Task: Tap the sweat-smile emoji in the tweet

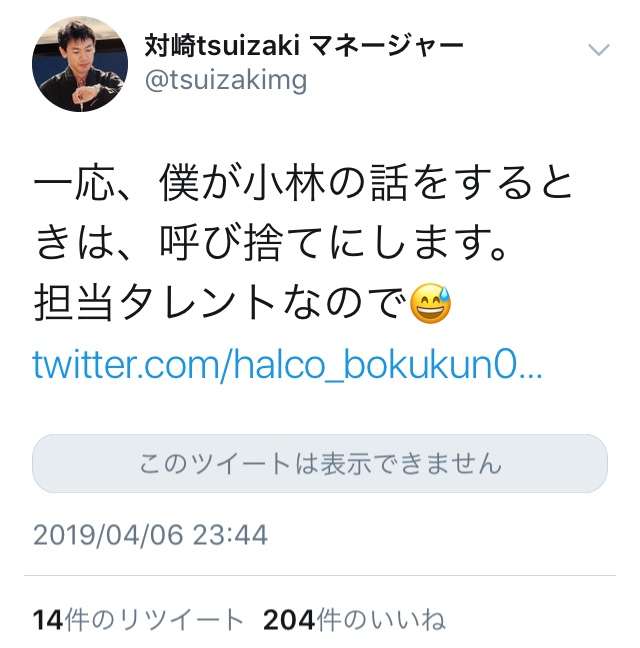Action: coord(430,303)
